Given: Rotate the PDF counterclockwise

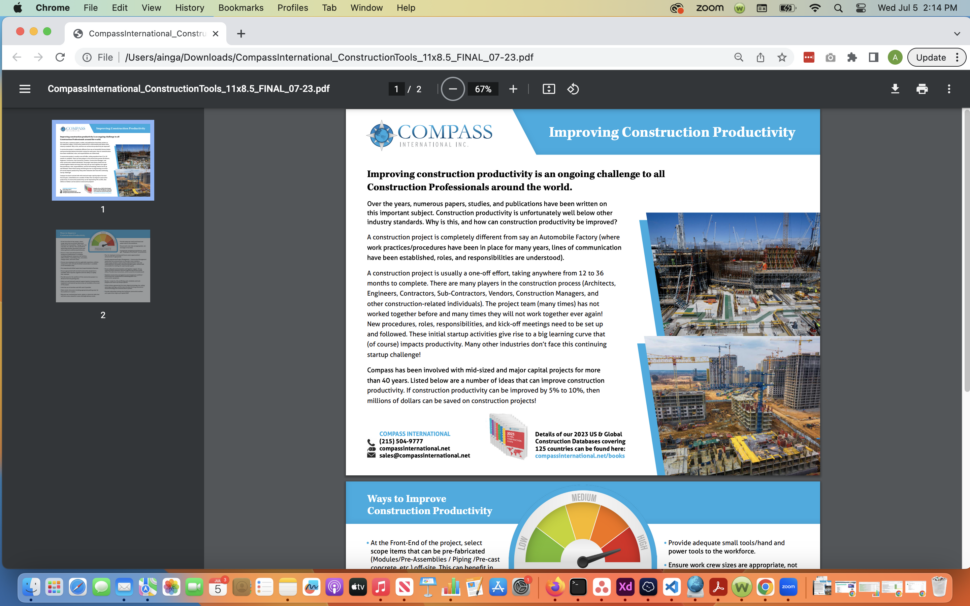Looking at the screenshot, I should [573, 89].
